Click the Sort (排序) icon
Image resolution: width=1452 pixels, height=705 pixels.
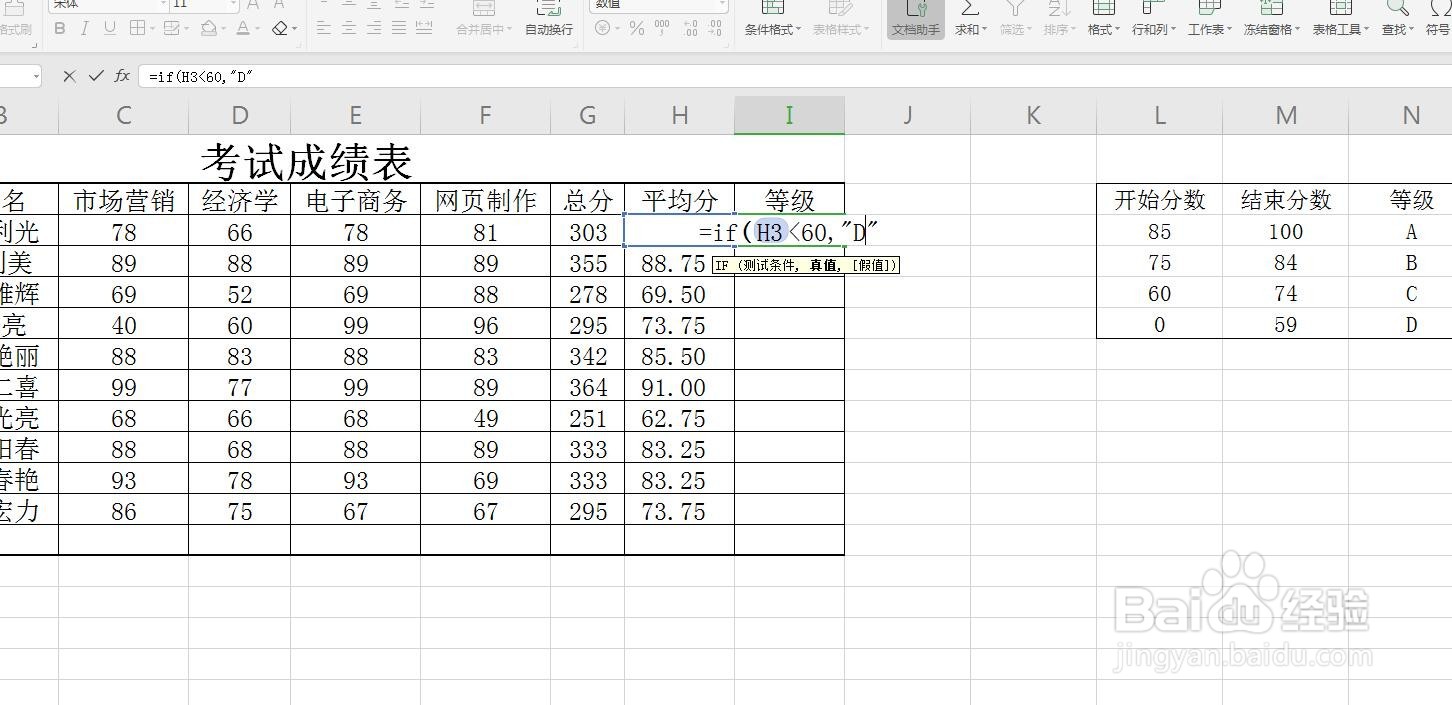1058,9
